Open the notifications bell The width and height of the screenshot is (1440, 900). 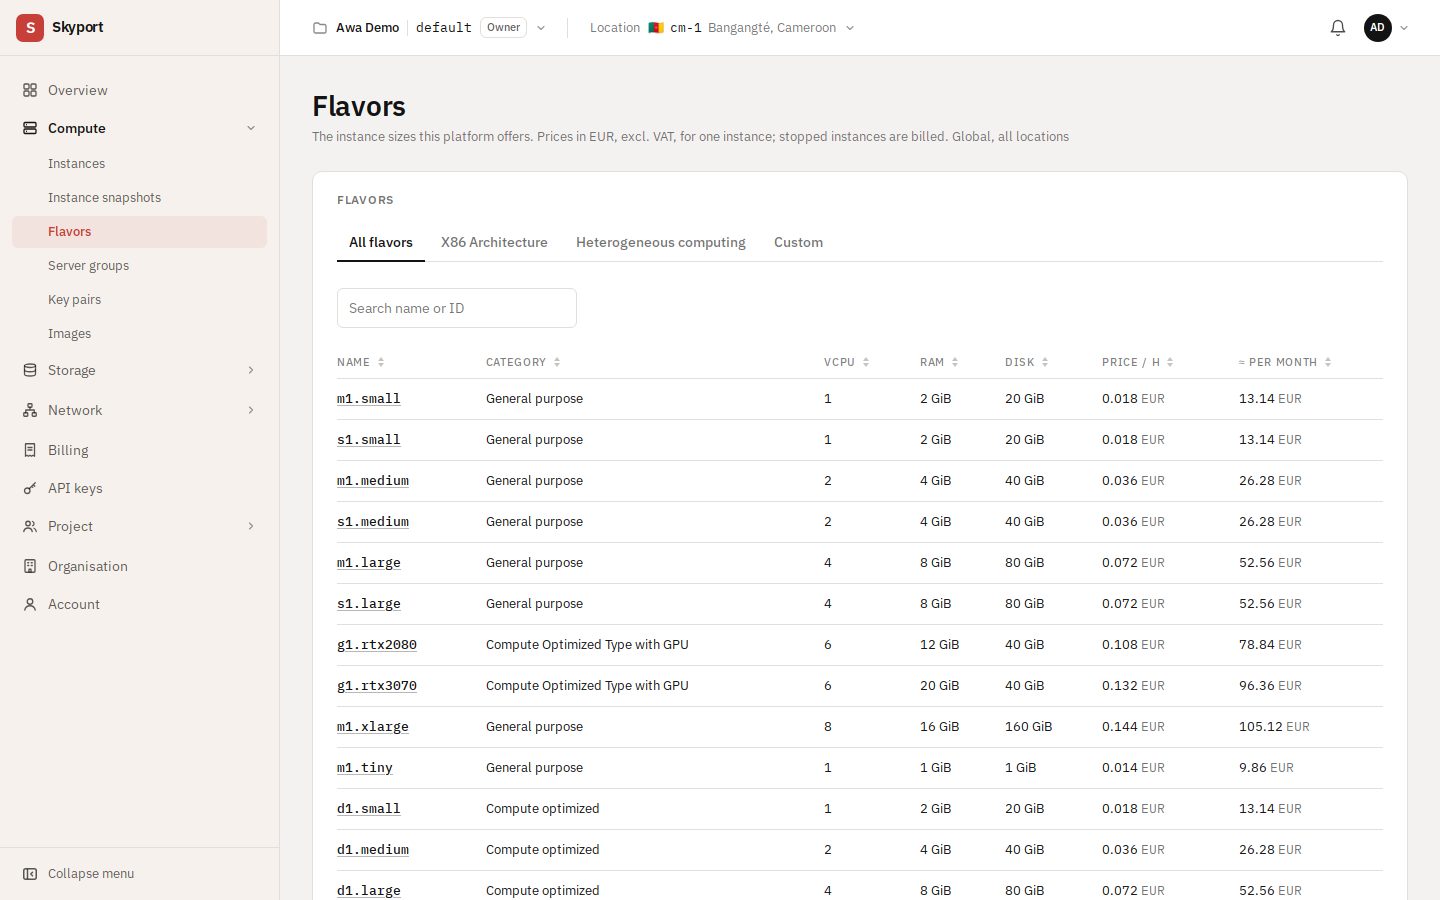pos(1338,28)
